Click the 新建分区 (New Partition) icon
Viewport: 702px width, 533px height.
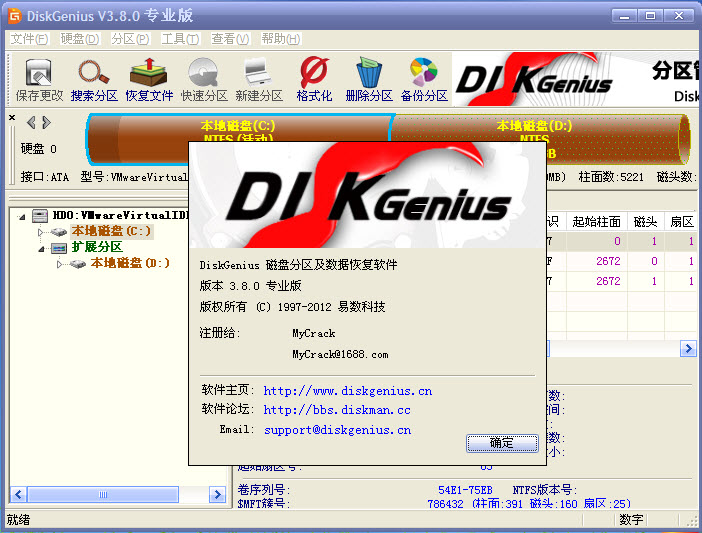(259, 79)
